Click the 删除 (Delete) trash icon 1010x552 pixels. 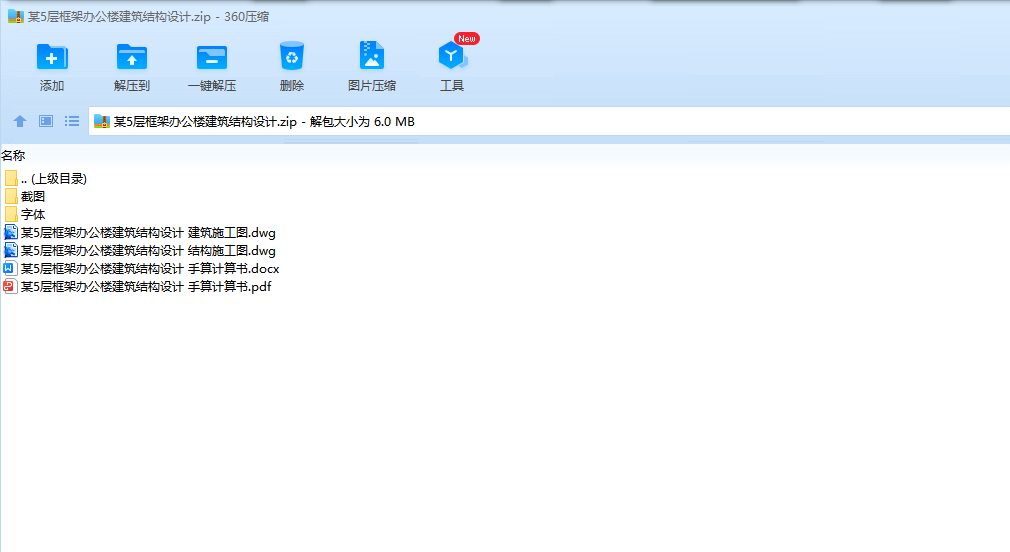292,57
